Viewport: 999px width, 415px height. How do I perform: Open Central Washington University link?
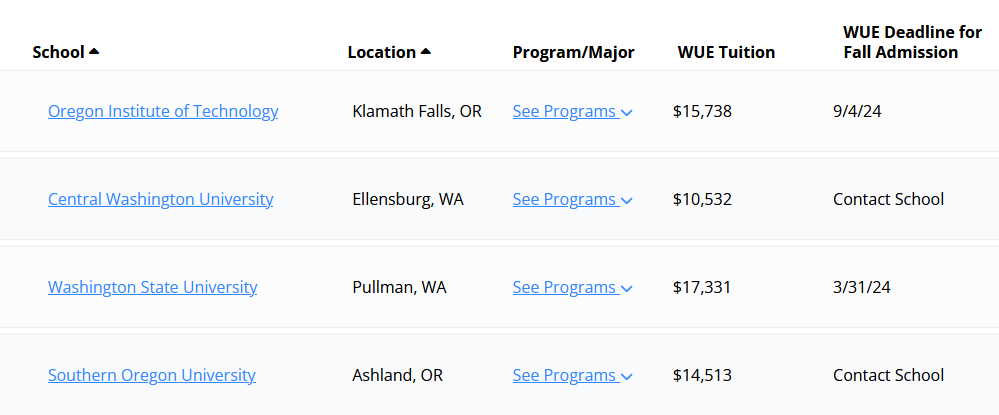pyautogui.click(x=161, y=200)
